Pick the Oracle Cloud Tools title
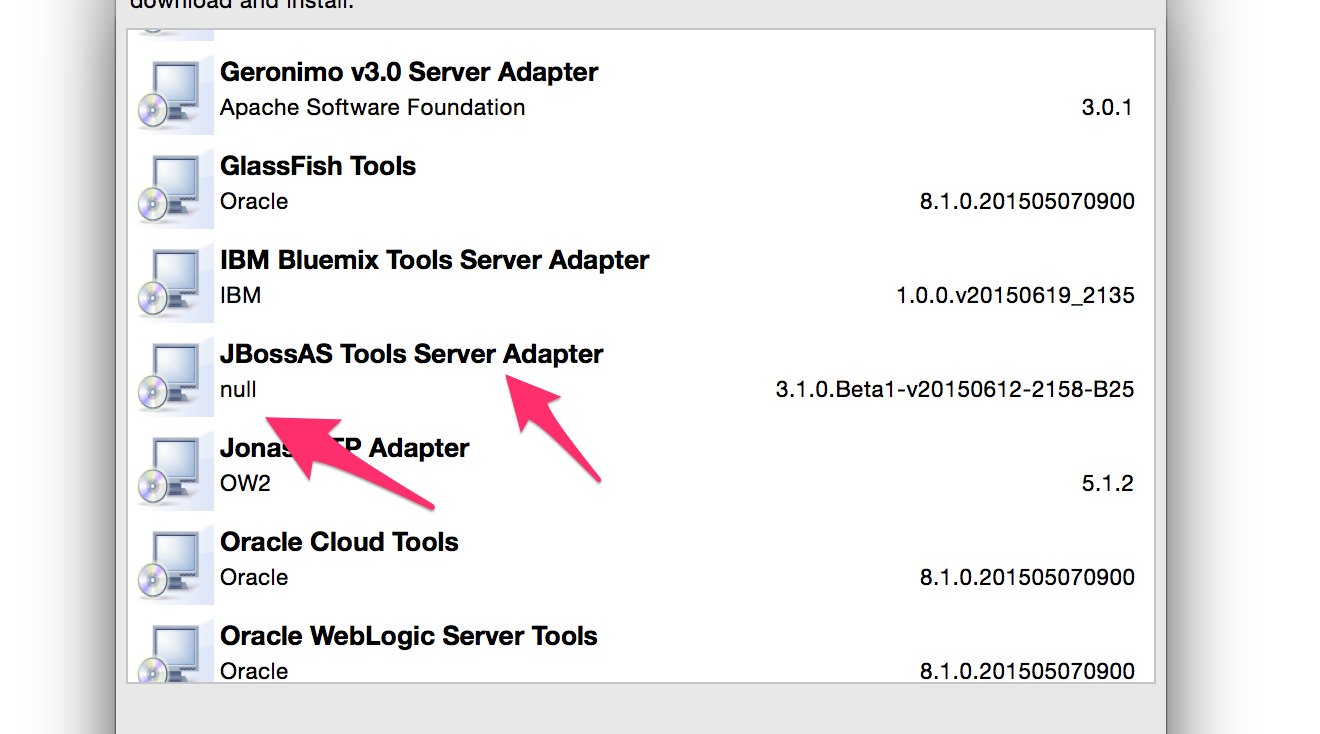 click(339, 542)
